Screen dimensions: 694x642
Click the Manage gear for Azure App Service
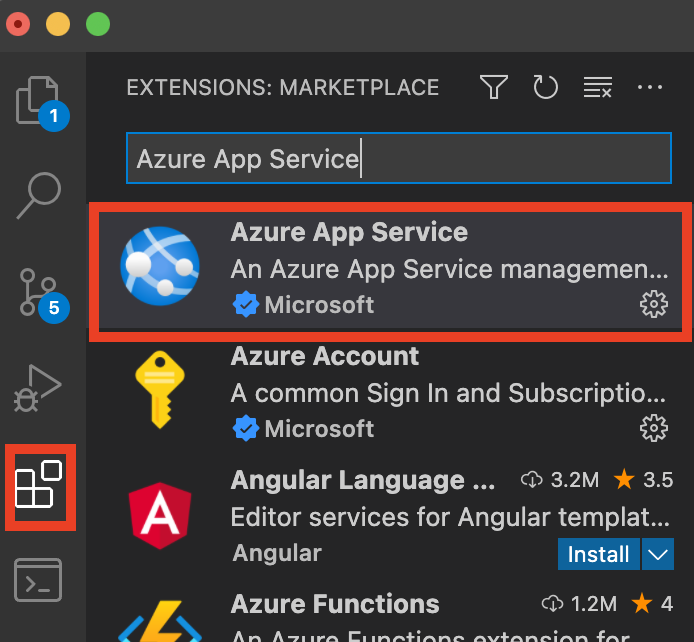point(653,305)
